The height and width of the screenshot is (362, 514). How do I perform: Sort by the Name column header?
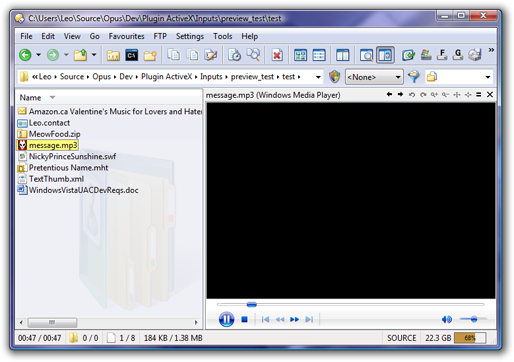tap(30, 97)
